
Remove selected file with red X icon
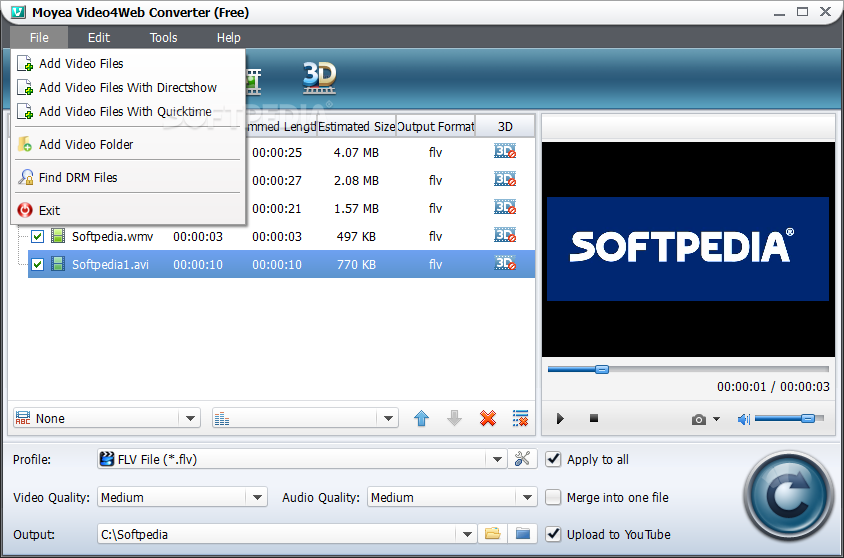[x=488, y=418]
